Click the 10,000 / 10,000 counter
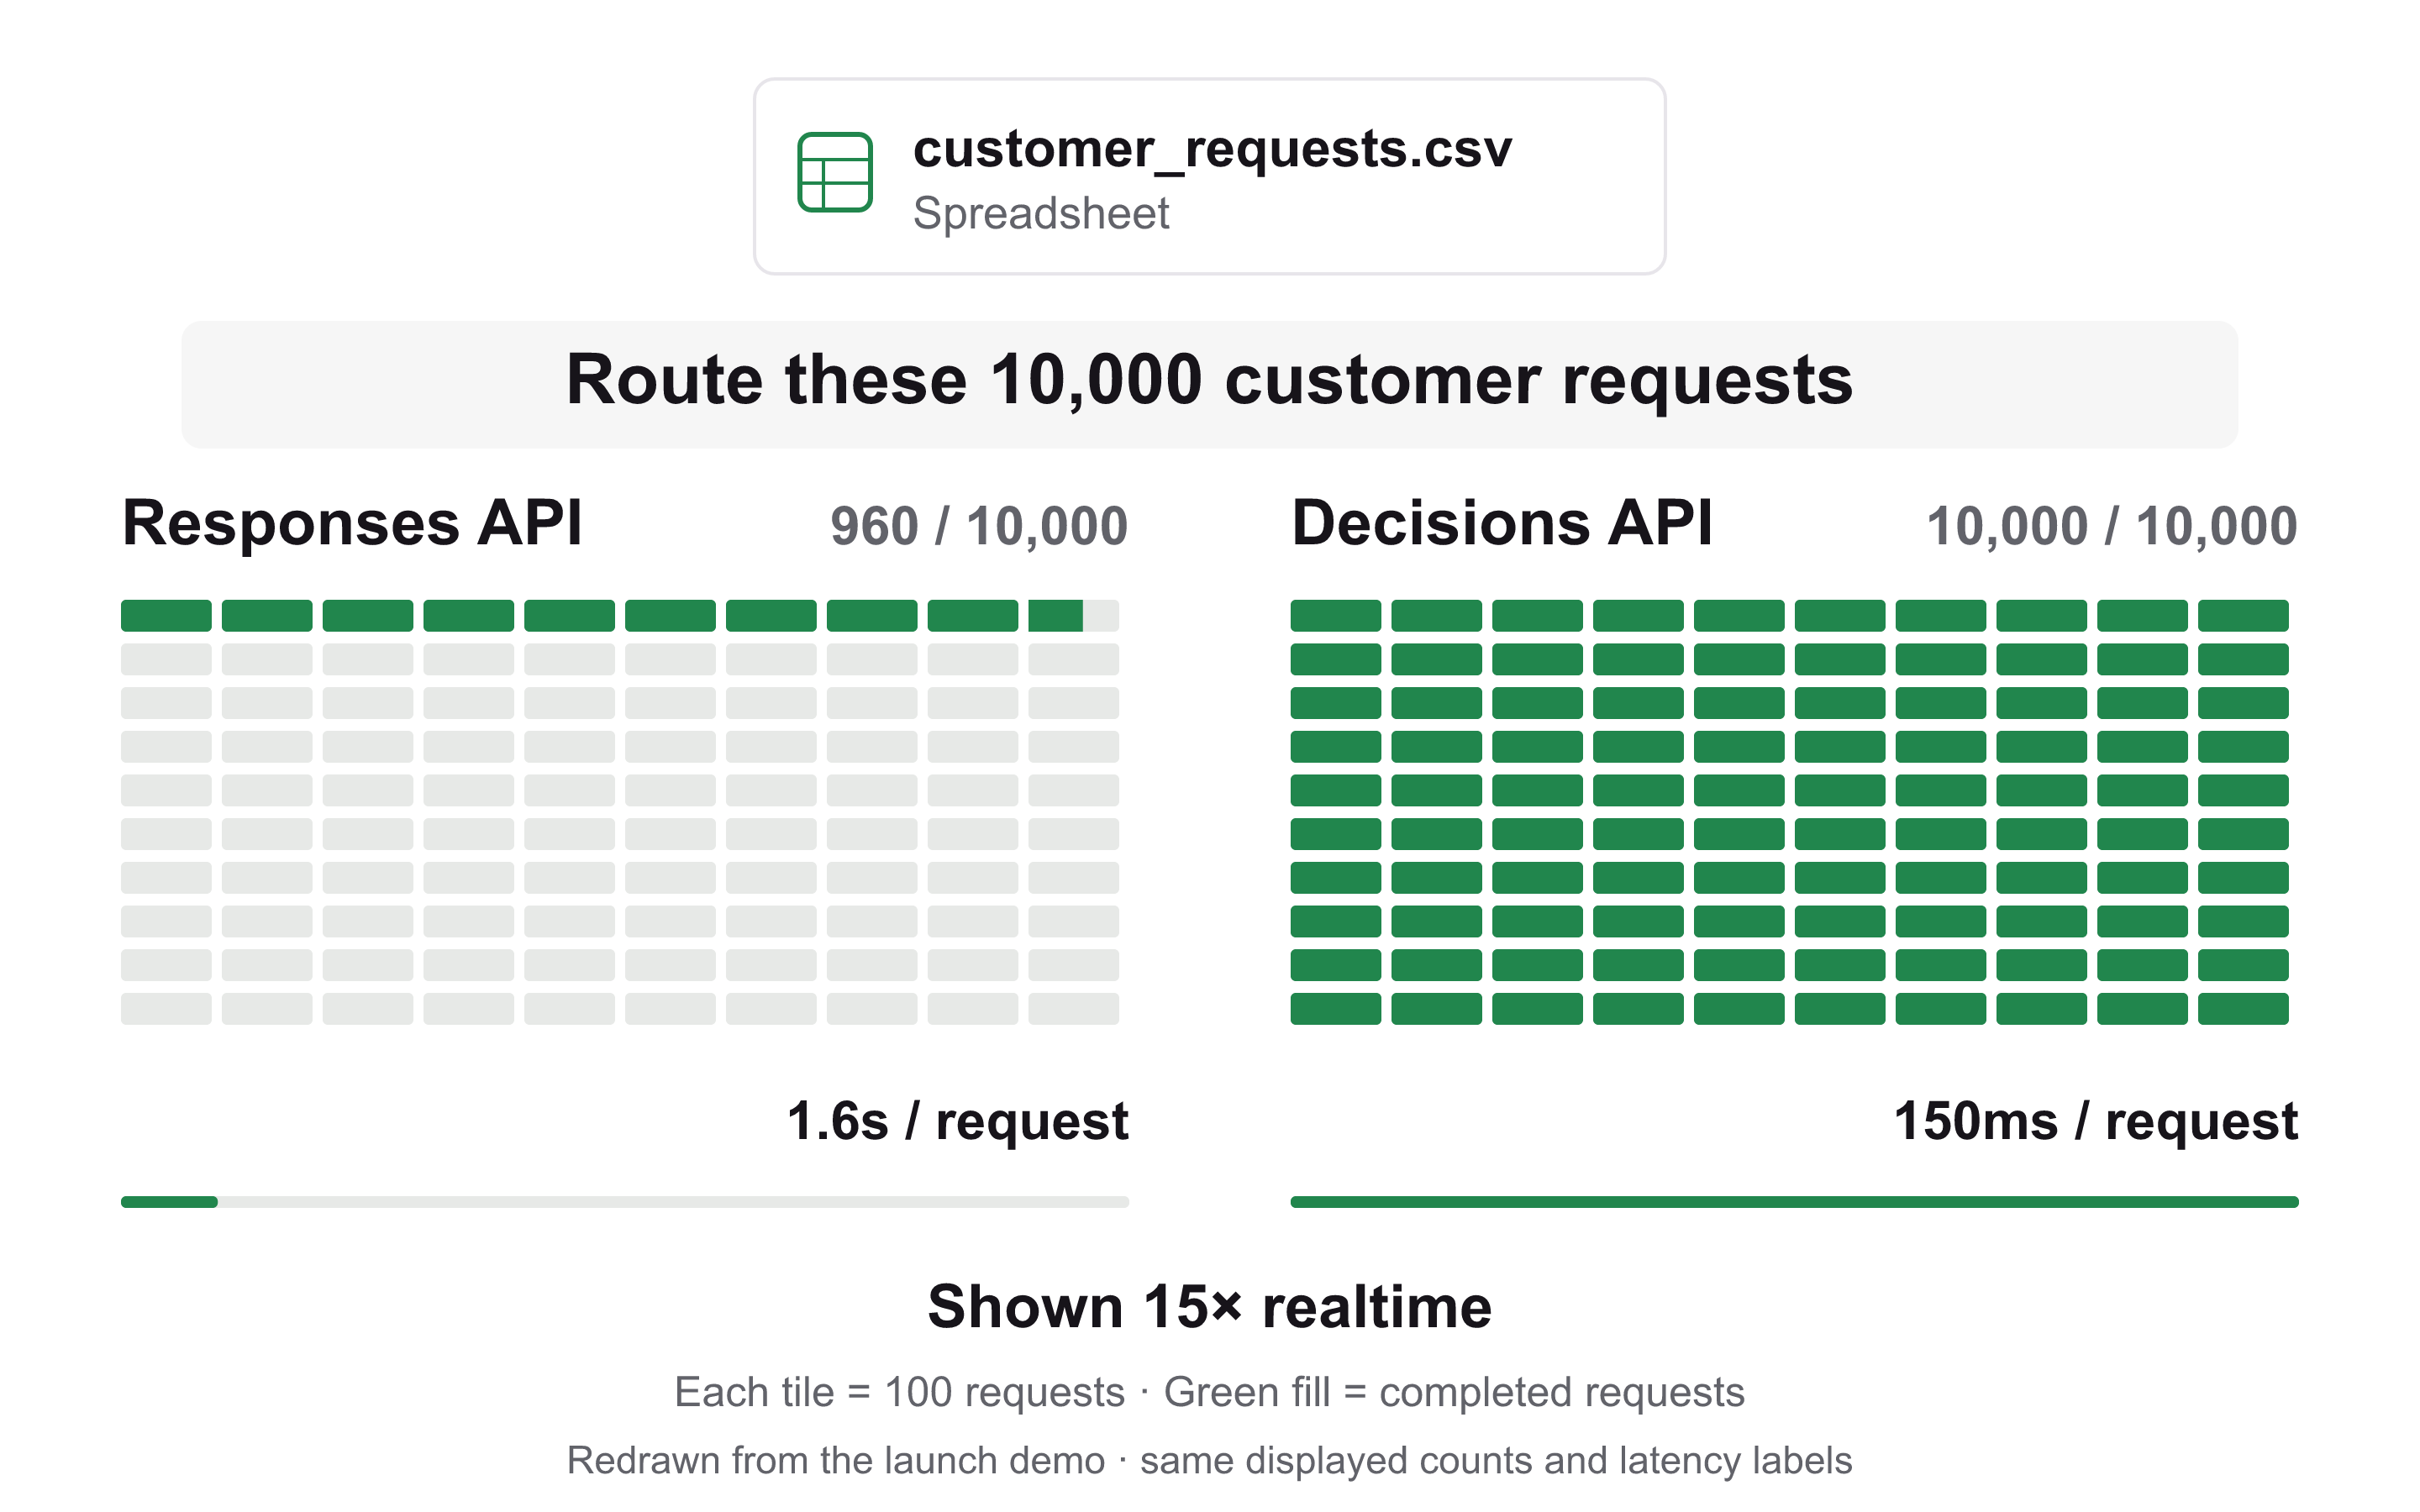 pyautogui.click(x=2112, y=526)
